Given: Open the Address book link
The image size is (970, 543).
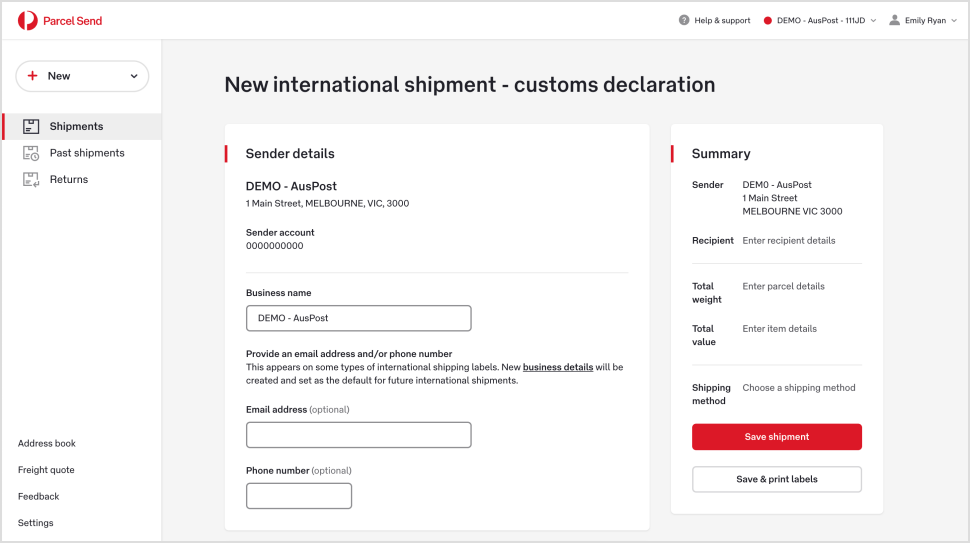Looking at the screenshot, I should (x=47, y=443).
